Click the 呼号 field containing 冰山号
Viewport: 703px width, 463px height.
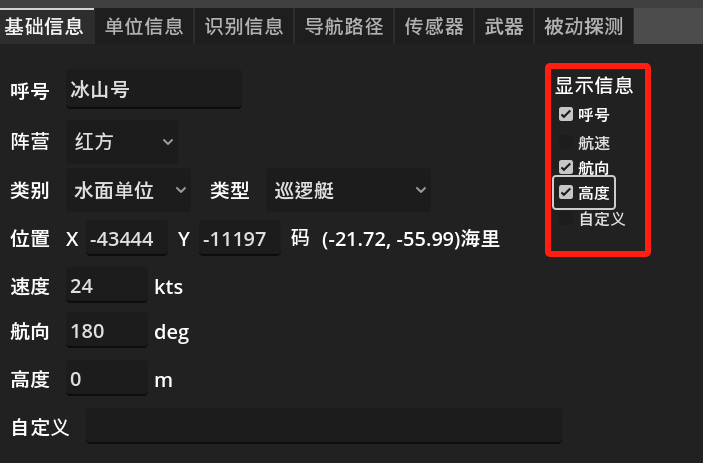154,89
